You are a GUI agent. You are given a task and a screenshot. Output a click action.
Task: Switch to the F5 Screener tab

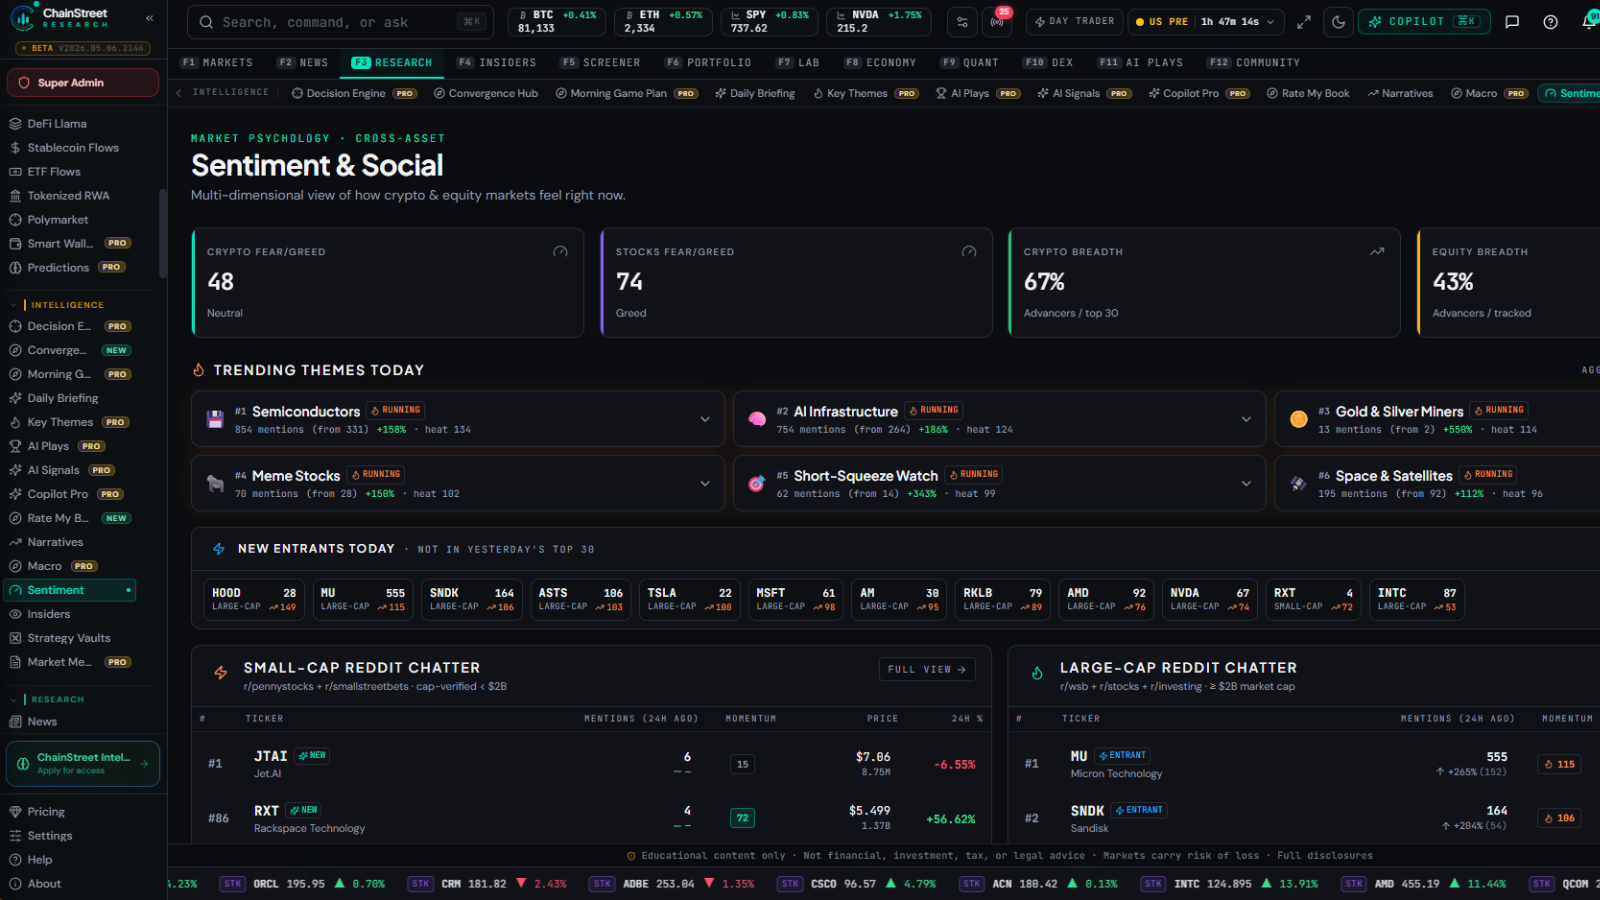600,62
